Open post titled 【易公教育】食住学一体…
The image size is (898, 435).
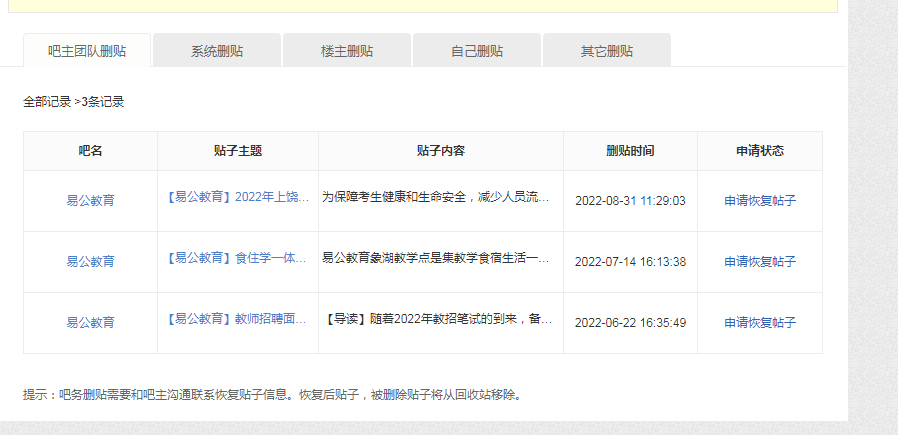237,258
